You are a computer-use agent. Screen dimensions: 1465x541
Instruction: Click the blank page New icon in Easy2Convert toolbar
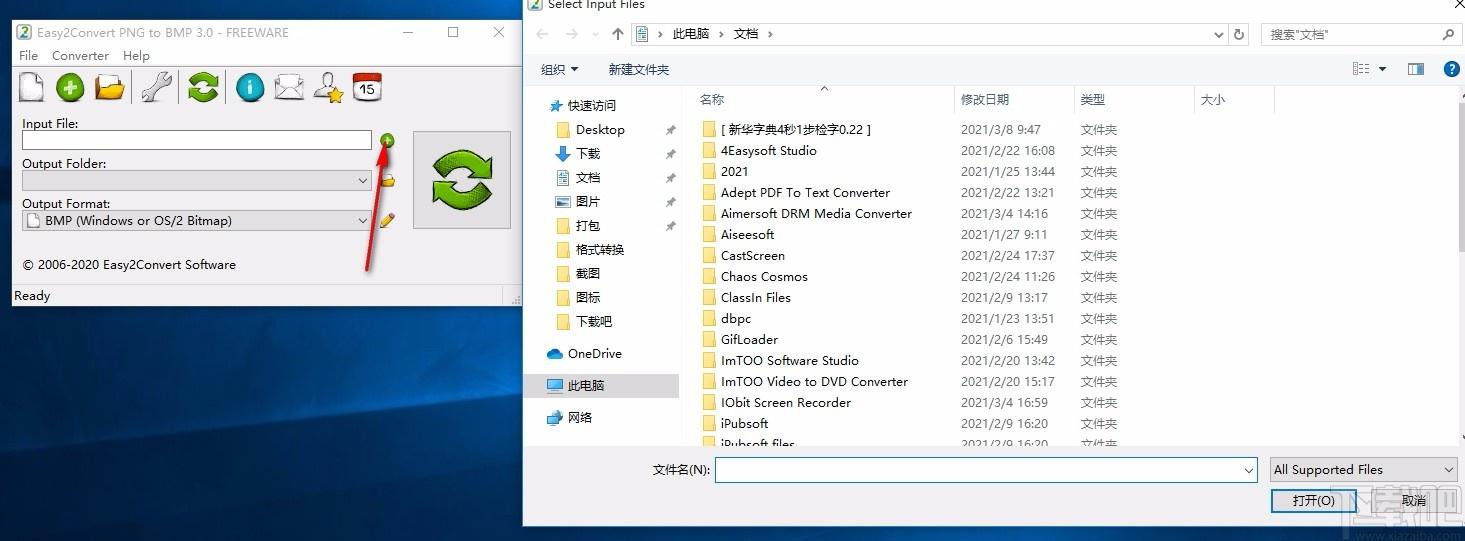pos(32,88)
